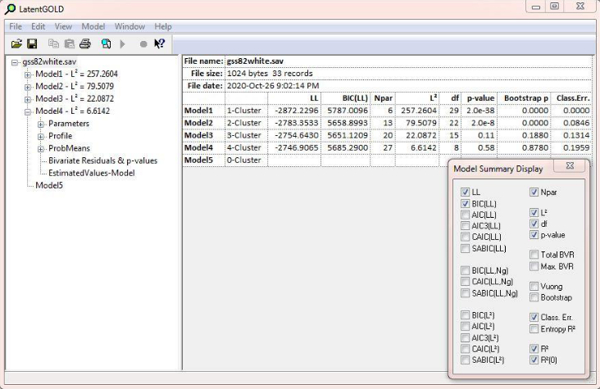The width and height of the screenshot is (600, 389).
Task: Click the context Help arrow-question icon
Action: pos(159,44)
